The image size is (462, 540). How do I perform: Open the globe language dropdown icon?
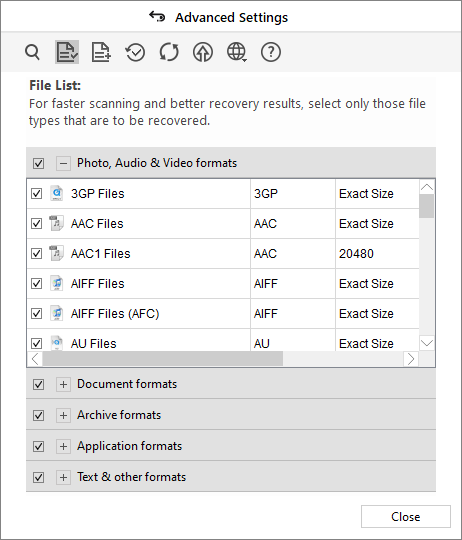tap(237, 52)
